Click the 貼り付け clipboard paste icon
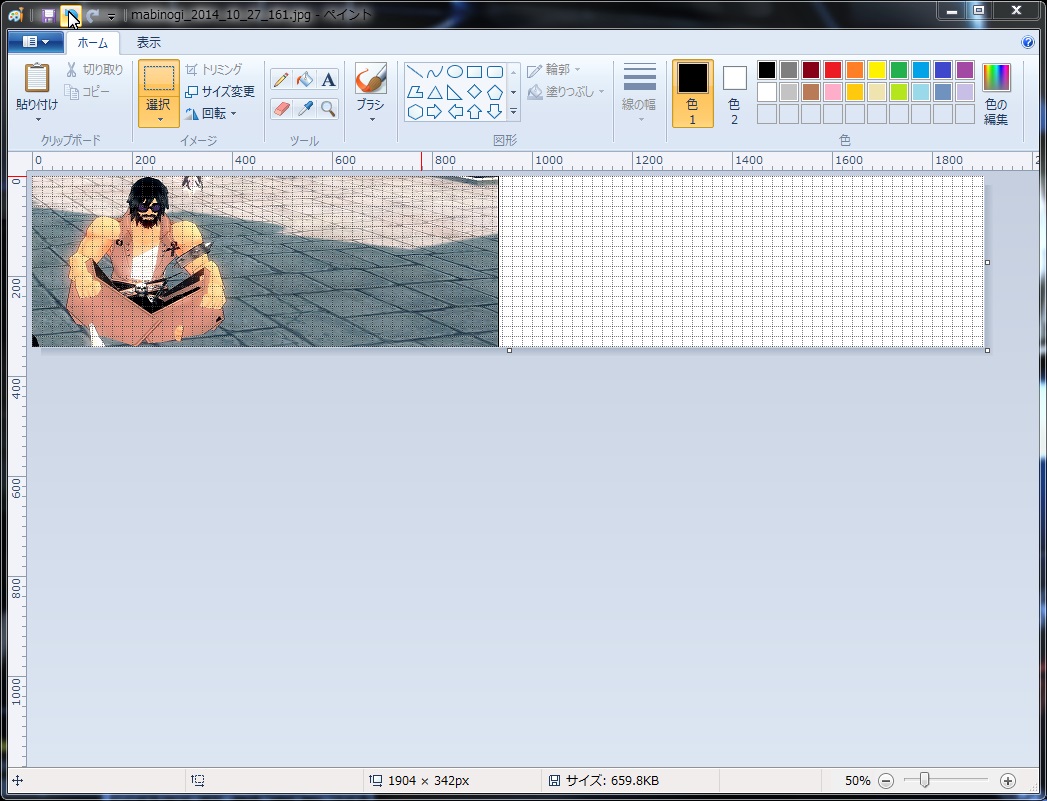The height and width of the screenshot is (801, 1047). [x=37, y=78]
